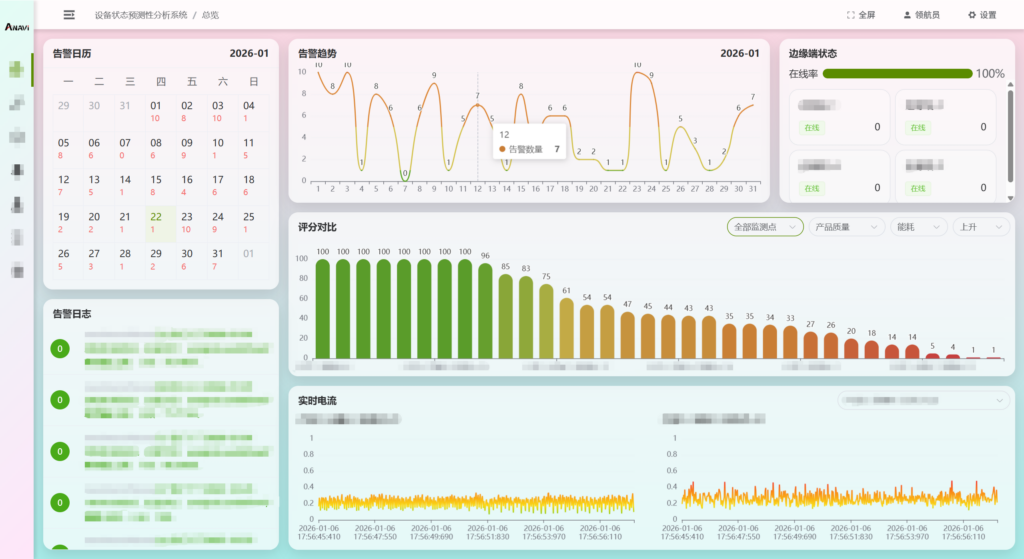Viewport: 1024px width, 559px height.
Task: Click the first green alarm log badge
Action: click(x=60, y=348)
